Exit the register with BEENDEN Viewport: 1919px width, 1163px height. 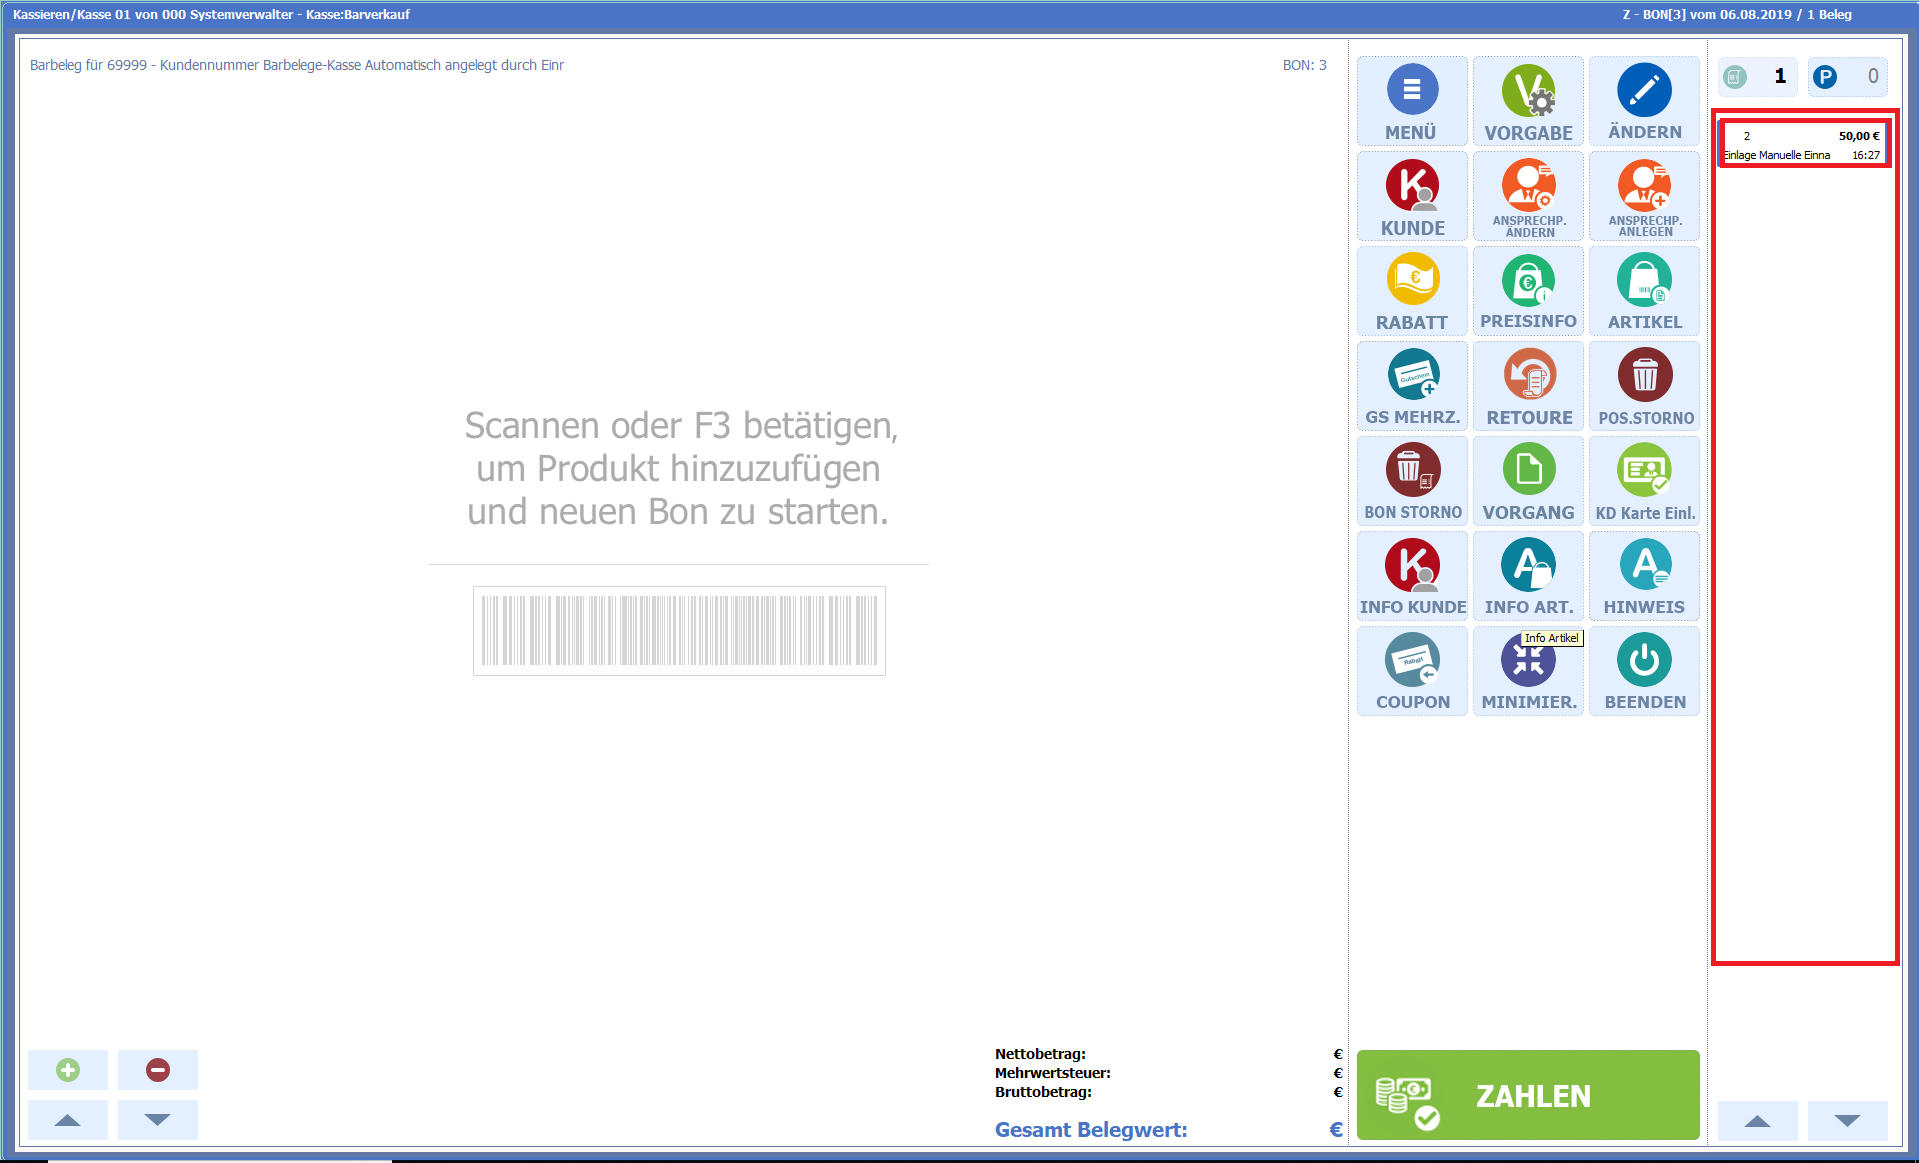pos(1644,671)
